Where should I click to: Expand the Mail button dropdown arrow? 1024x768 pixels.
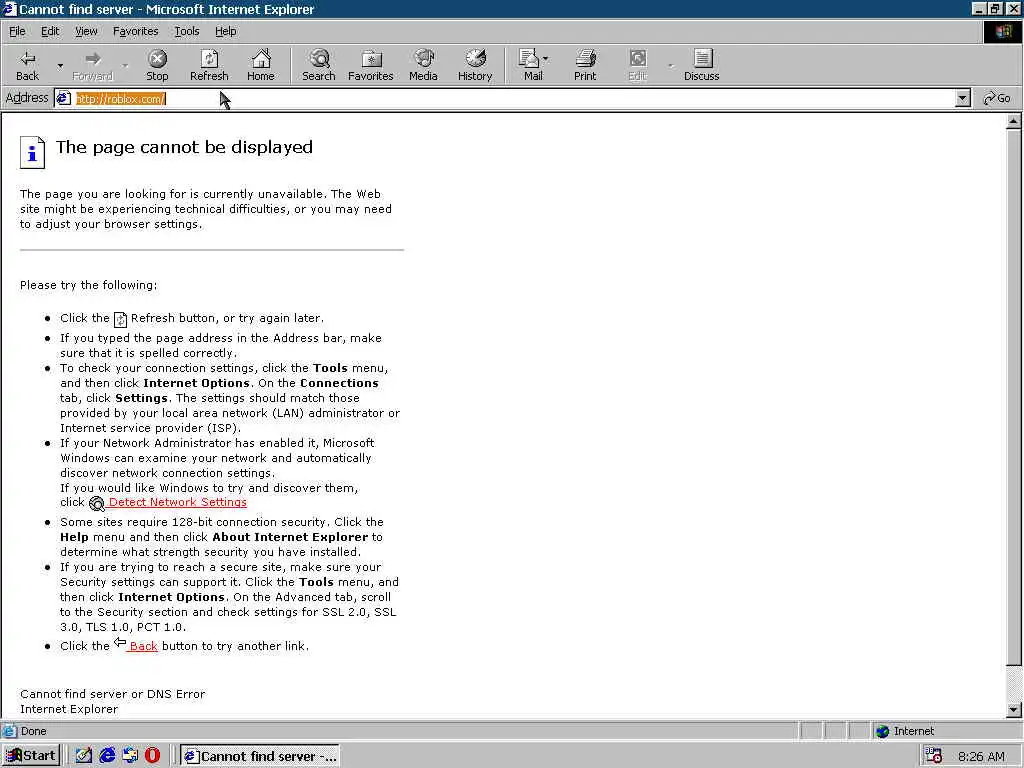pyautogui.click(x=545, y=59)
